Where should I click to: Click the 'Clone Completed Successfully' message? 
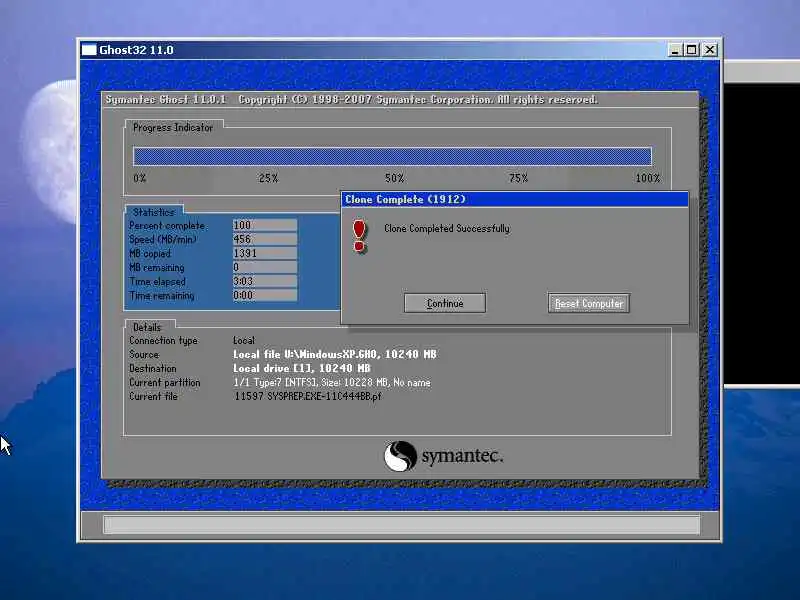(x=446, y=228)
